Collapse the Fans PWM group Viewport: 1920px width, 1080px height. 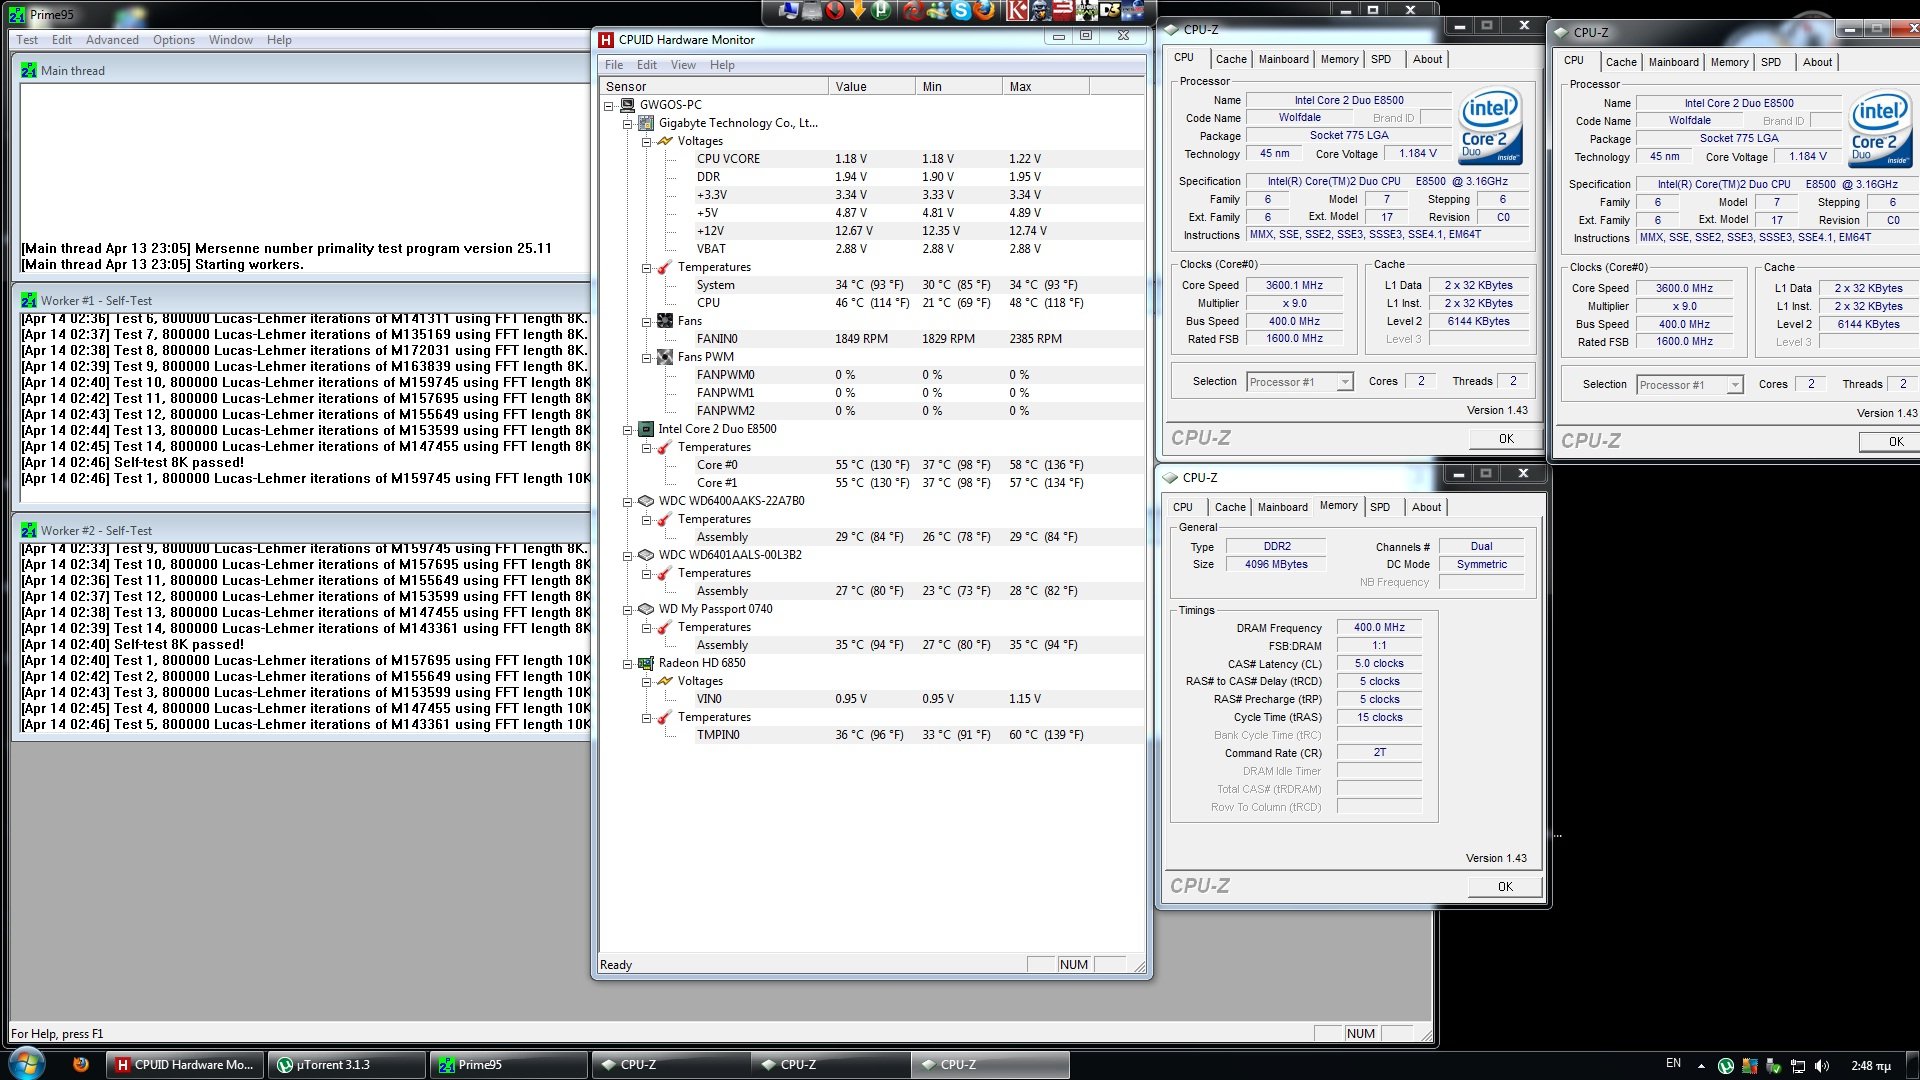coord(646,358)
